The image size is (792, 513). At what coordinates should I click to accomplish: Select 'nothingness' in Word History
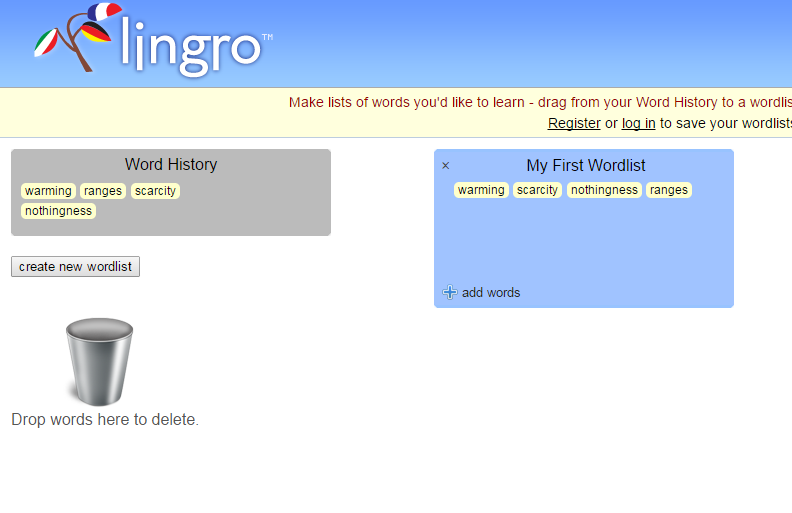point(58,211)
